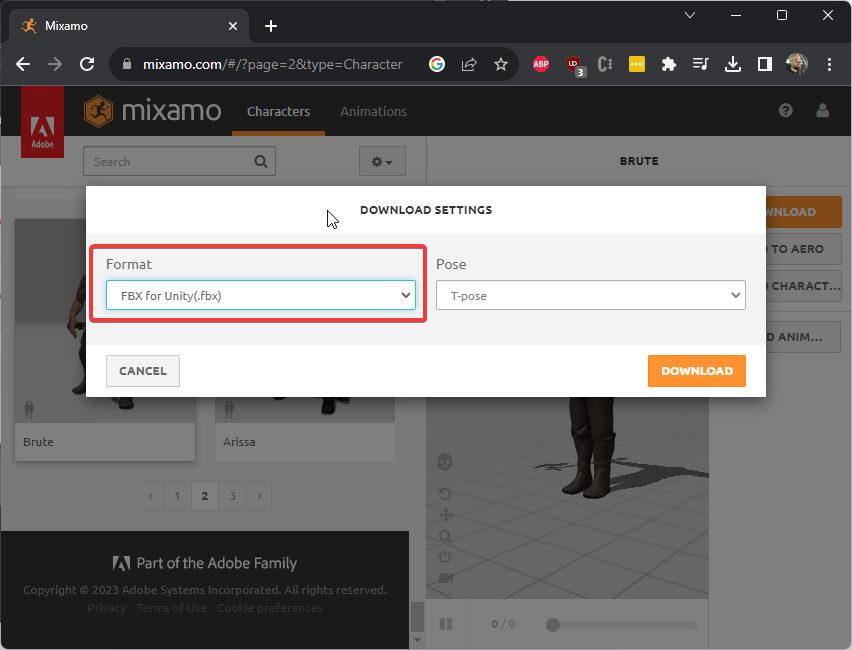Click the orange DOWNLOAD button in the dialog

click(x=697, y=371)
